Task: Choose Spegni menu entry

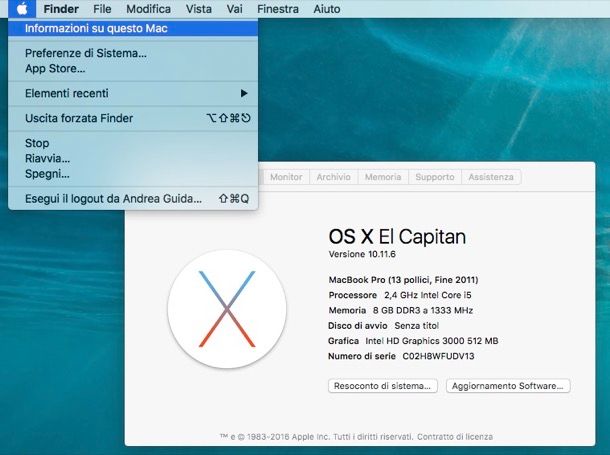Action: 133,174
